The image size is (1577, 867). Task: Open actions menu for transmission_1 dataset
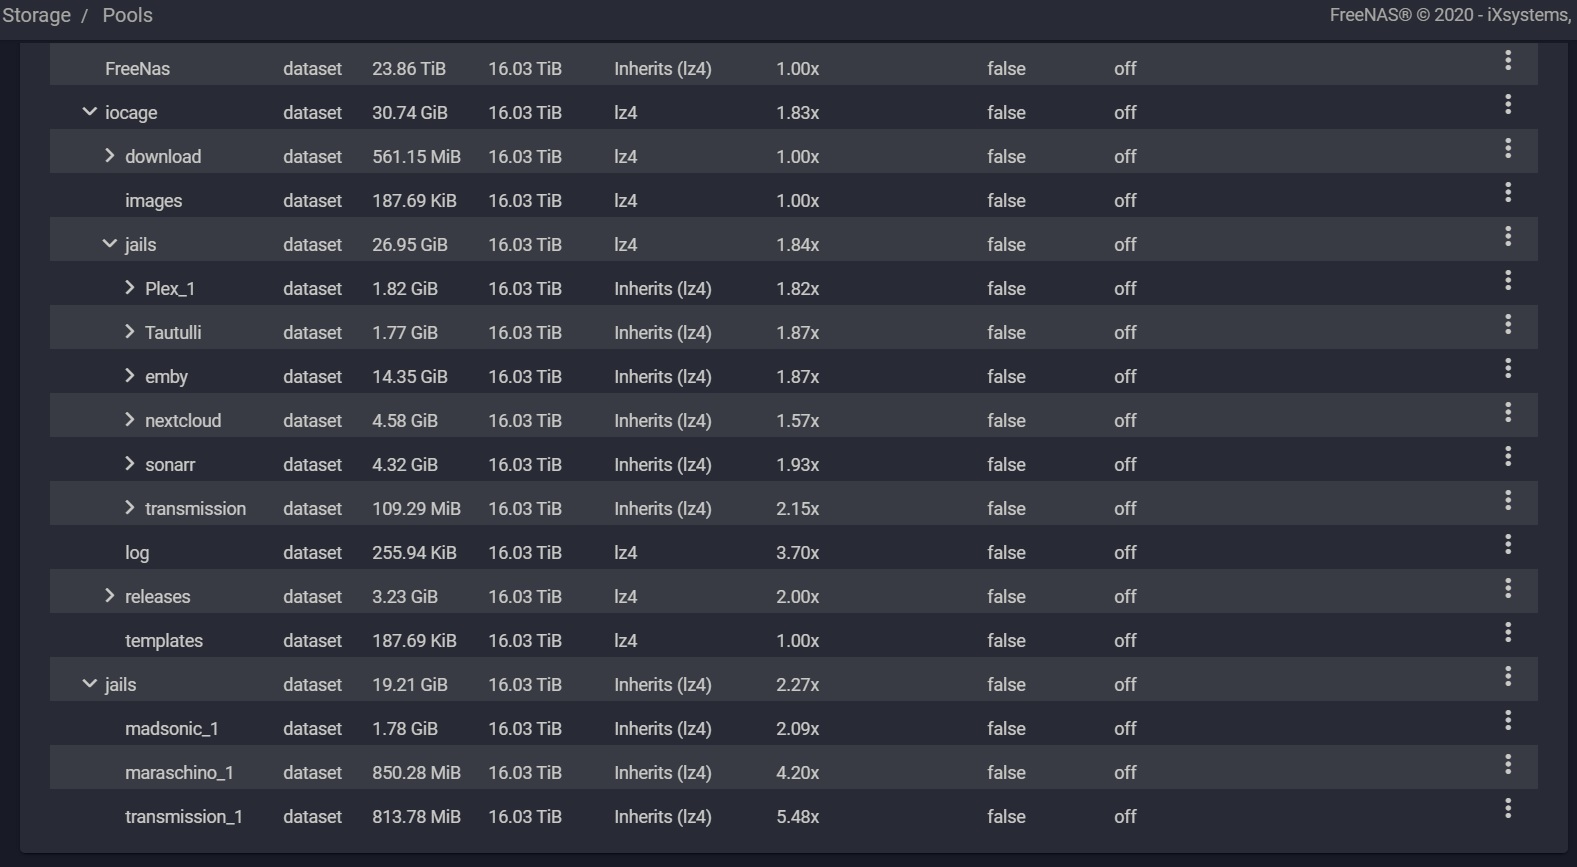[x=1507, y=809]
